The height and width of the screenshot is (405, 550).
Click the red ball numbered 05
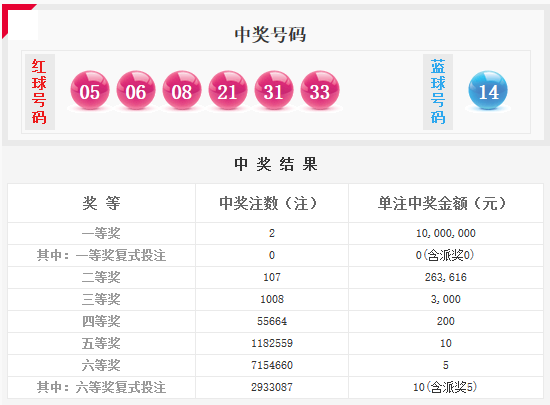point(90,90)
